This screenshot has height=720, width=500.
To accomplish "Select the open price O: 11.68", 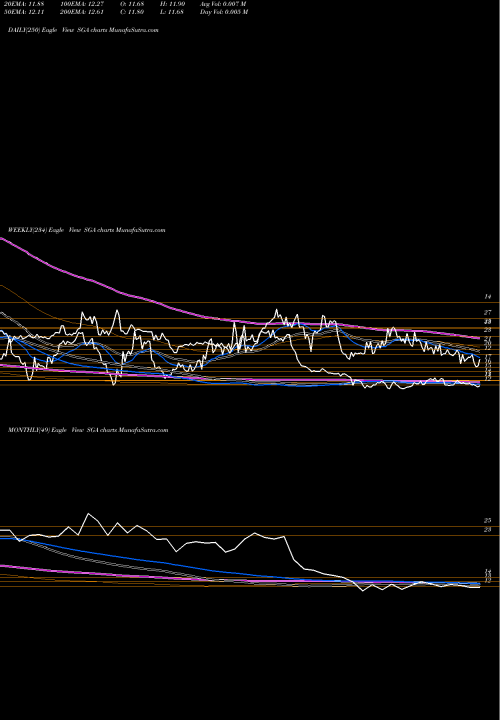I will [133, 4].
